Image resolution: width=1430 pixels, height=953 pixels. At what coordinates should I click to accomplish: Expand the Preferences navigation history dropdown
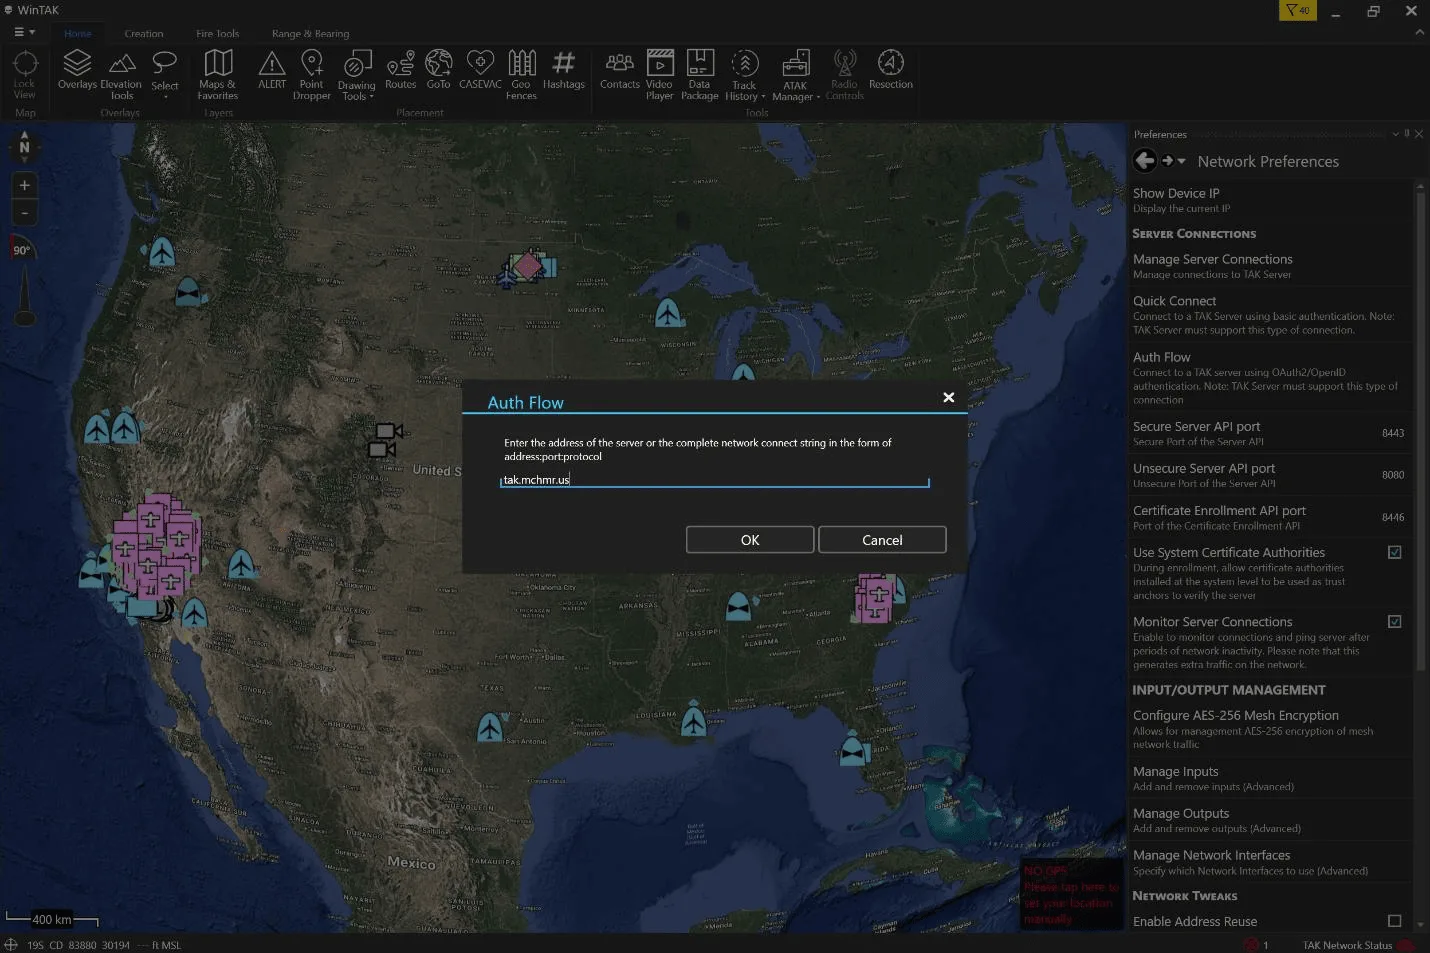point(1182,161)
